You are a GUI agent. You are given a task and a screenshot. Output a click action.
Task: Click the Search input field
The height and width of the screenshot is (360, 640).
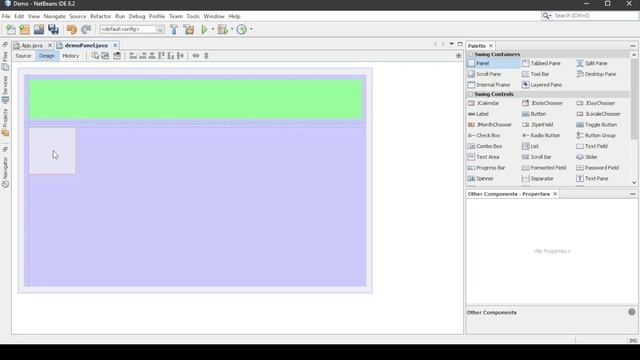point(595,16)
